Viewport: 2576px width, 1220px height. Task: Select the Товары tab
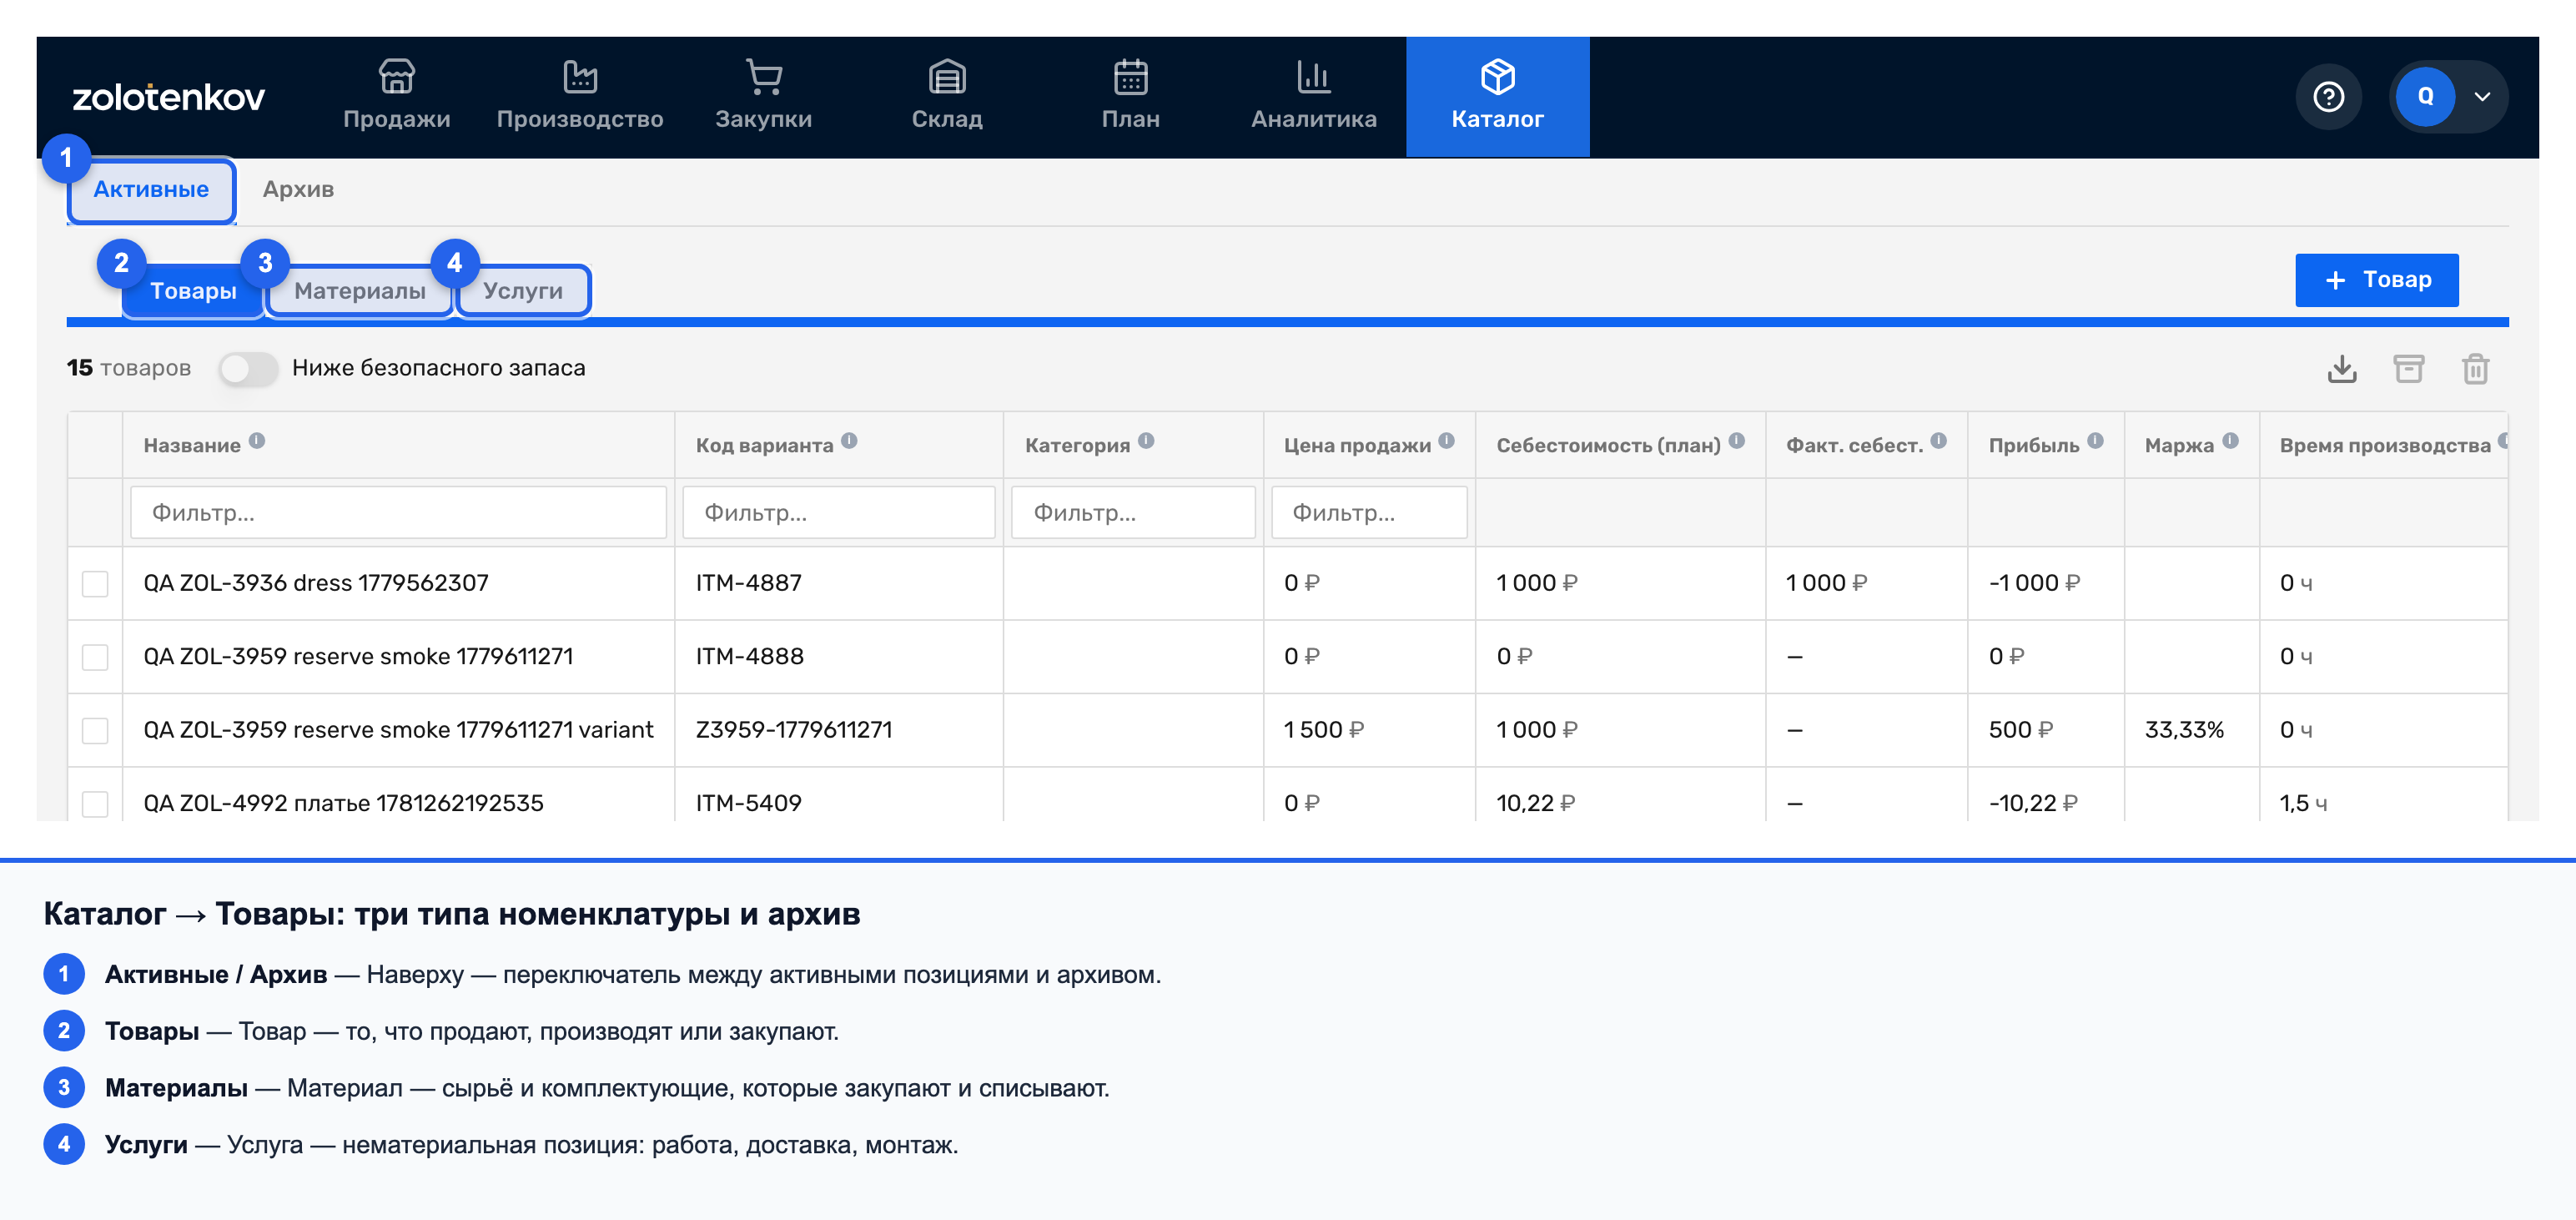(x=193, y=291)
